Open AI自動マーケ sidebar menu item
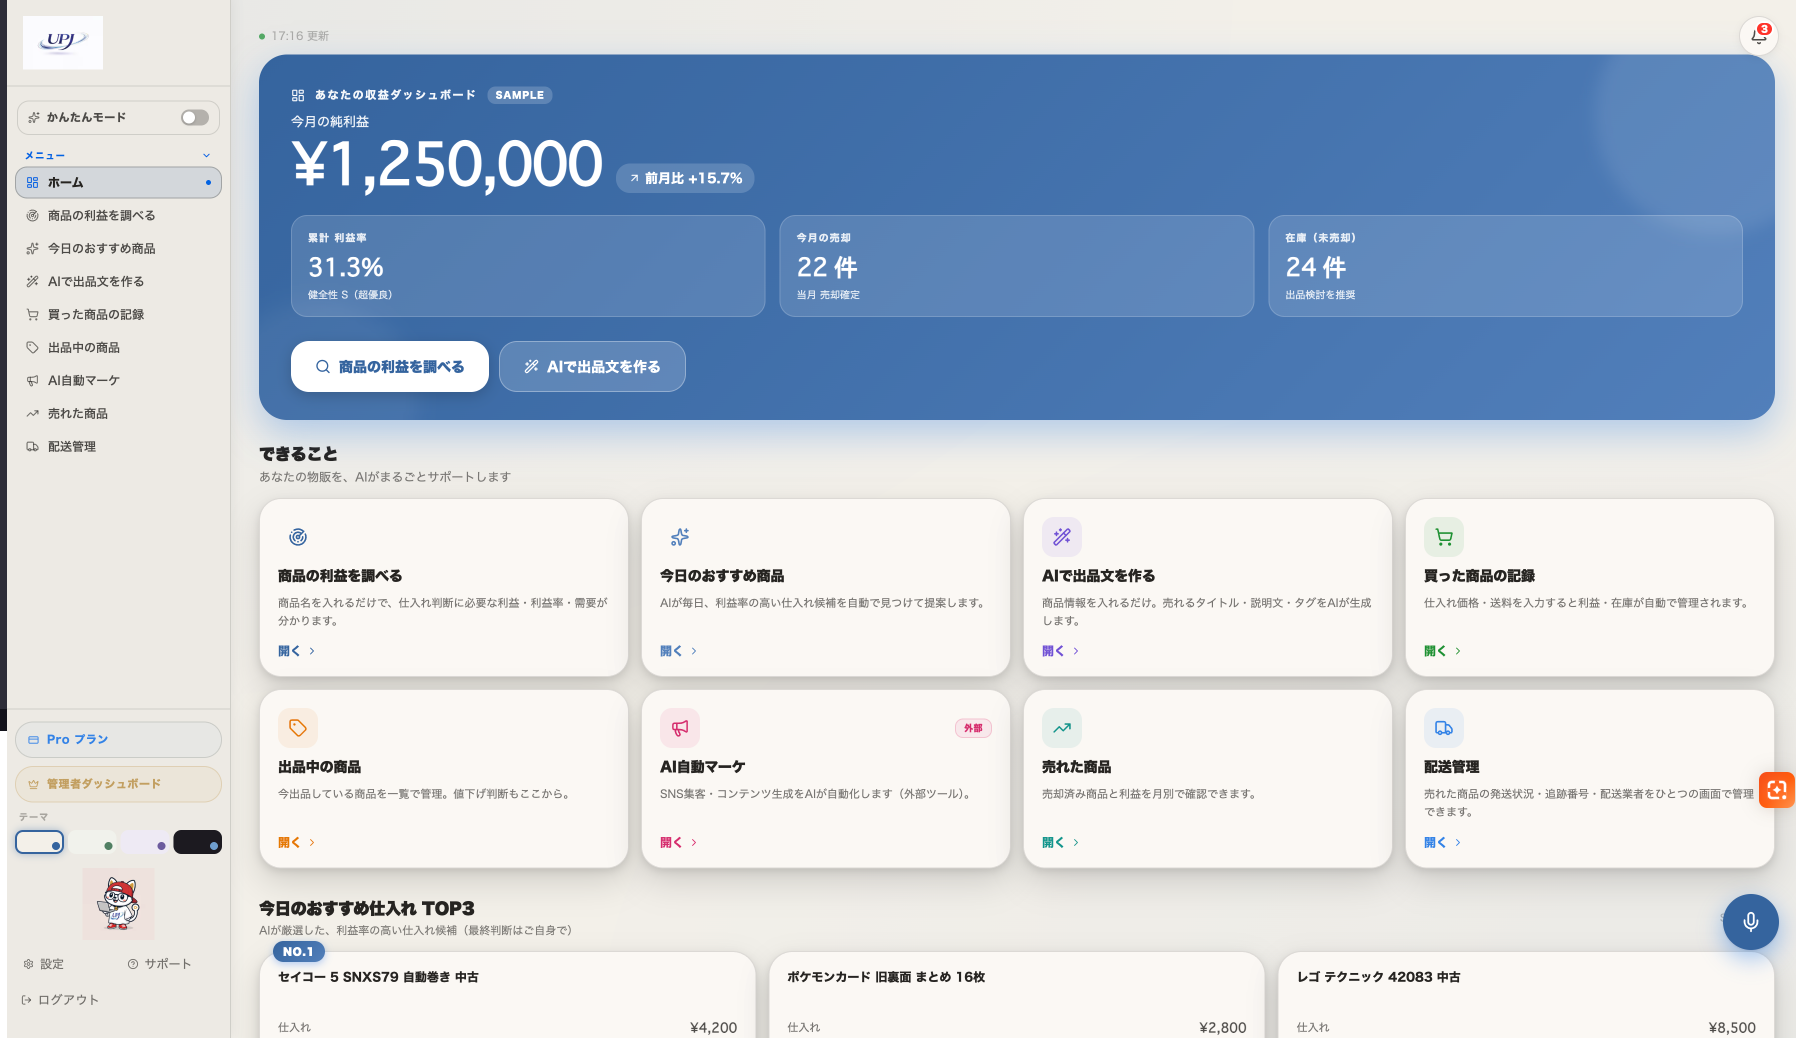 (x=118, y=381)
